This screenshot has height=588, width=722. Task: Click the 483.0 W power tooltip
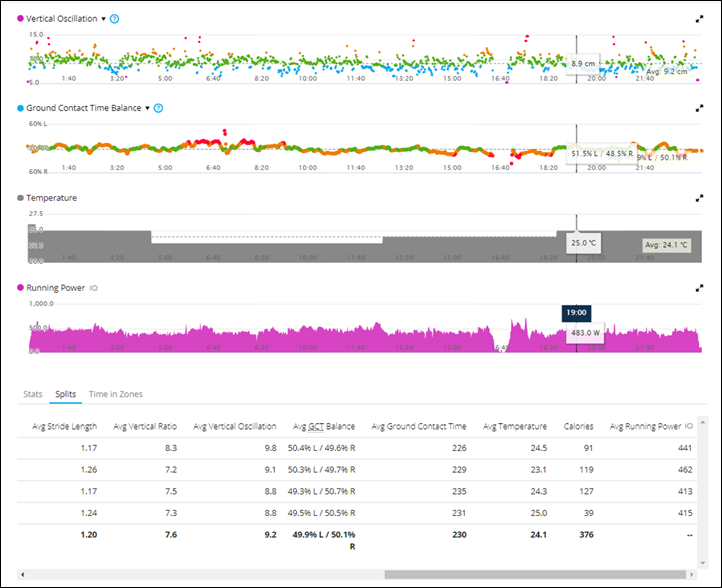pyautogui.click(x=585, y=333)
